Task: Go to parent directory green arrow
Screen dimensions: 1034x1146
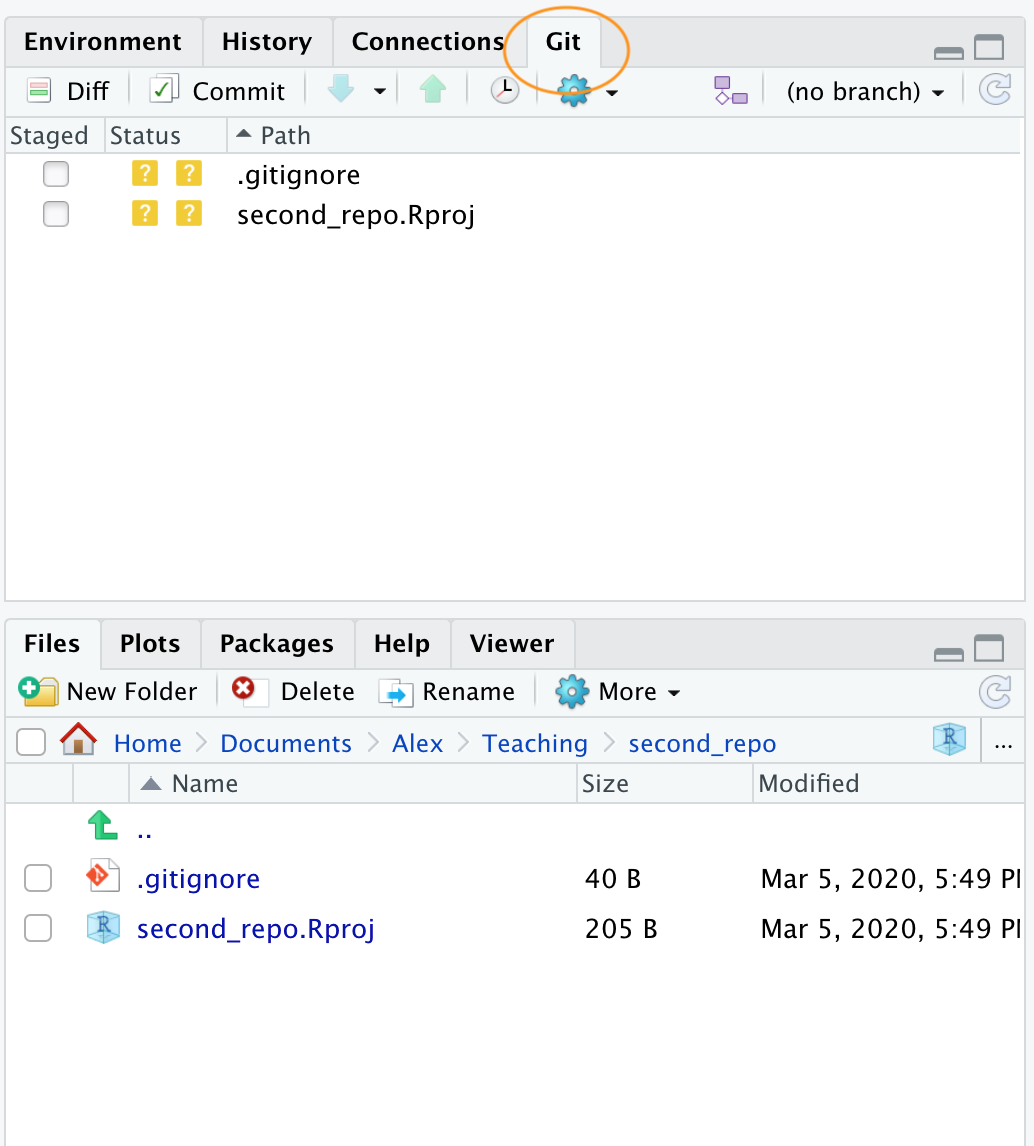Action: click(x=102, y=826)
